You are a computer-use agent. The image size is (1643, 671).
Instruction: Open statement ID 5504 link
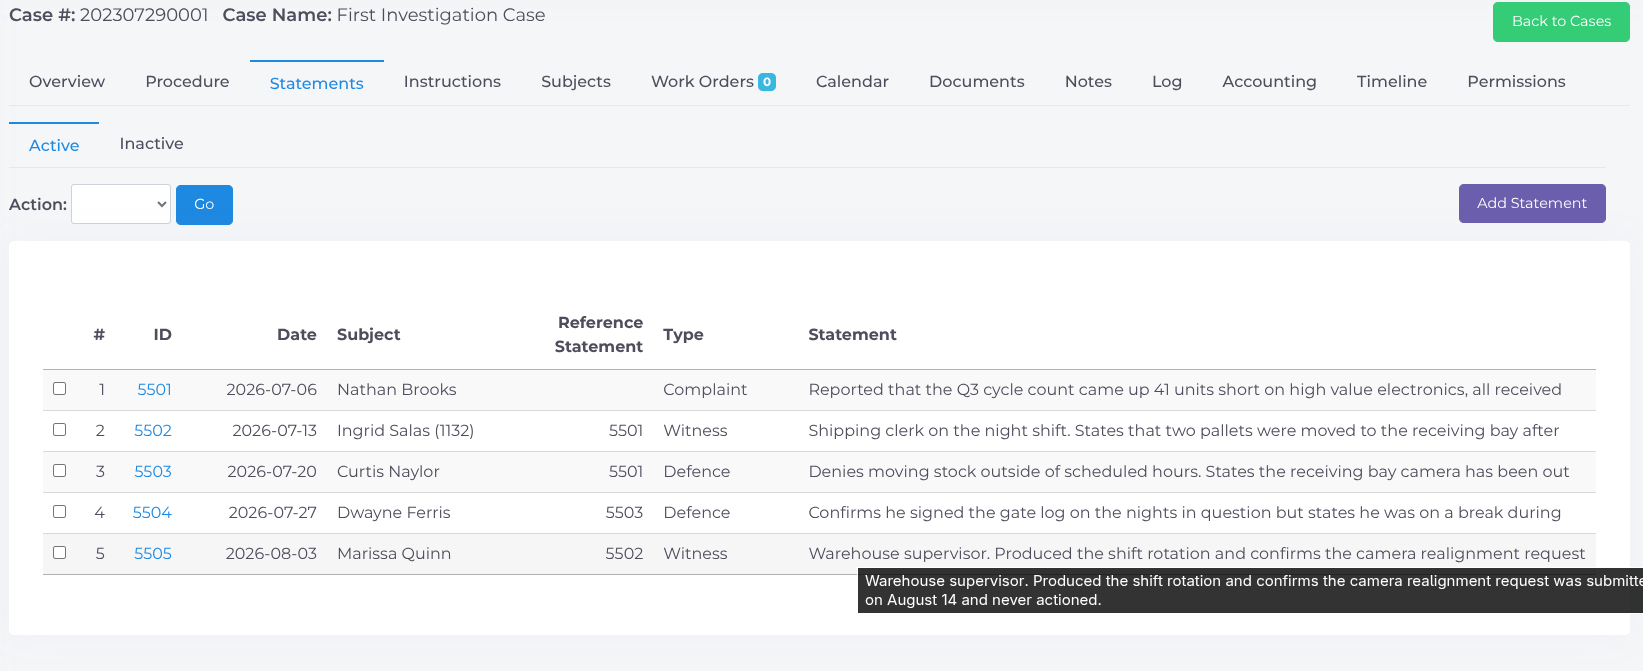[x=152, y=512]
